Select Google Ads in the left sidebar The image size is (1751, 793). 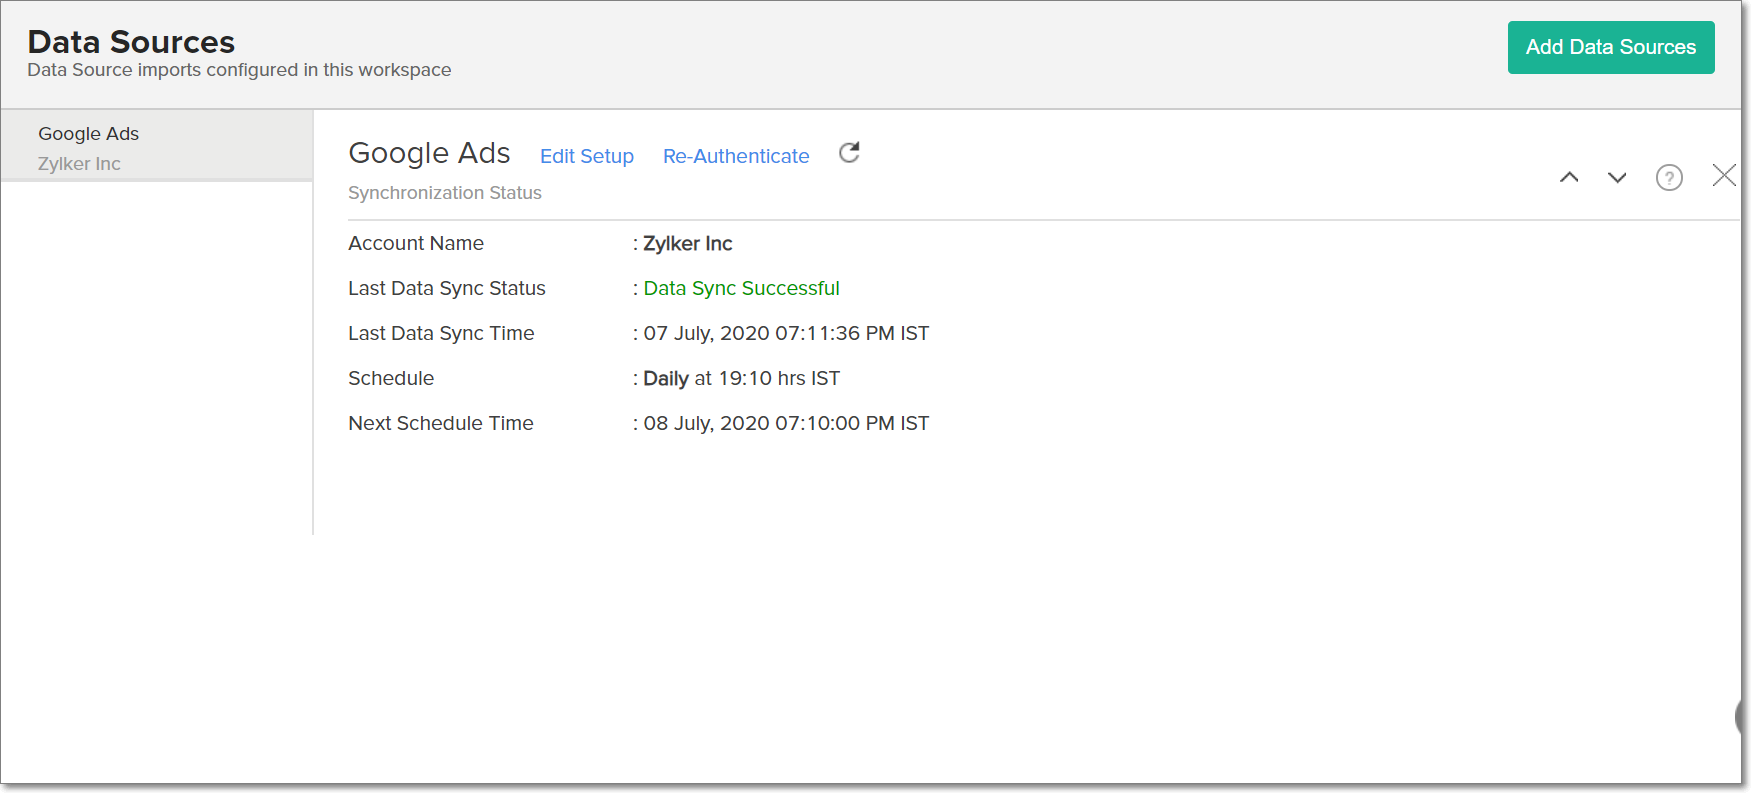pyautogui.click(x=89, y=134)
